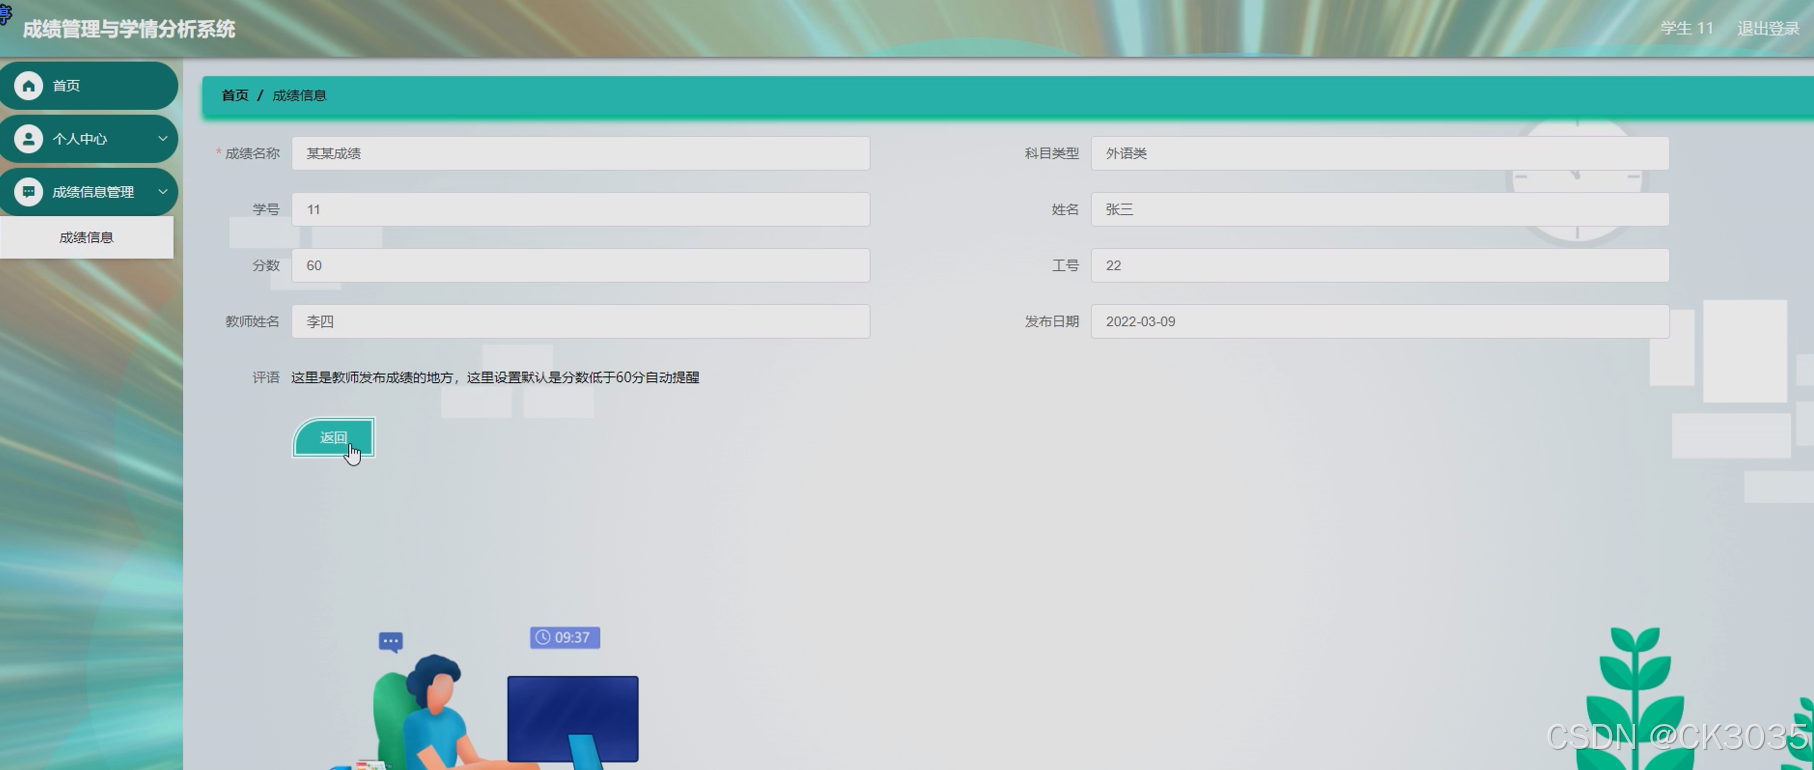Viewport: 1814px width, 770px height.
Task: Go to 首页 via breadcrumb
Action: [235, 96]
